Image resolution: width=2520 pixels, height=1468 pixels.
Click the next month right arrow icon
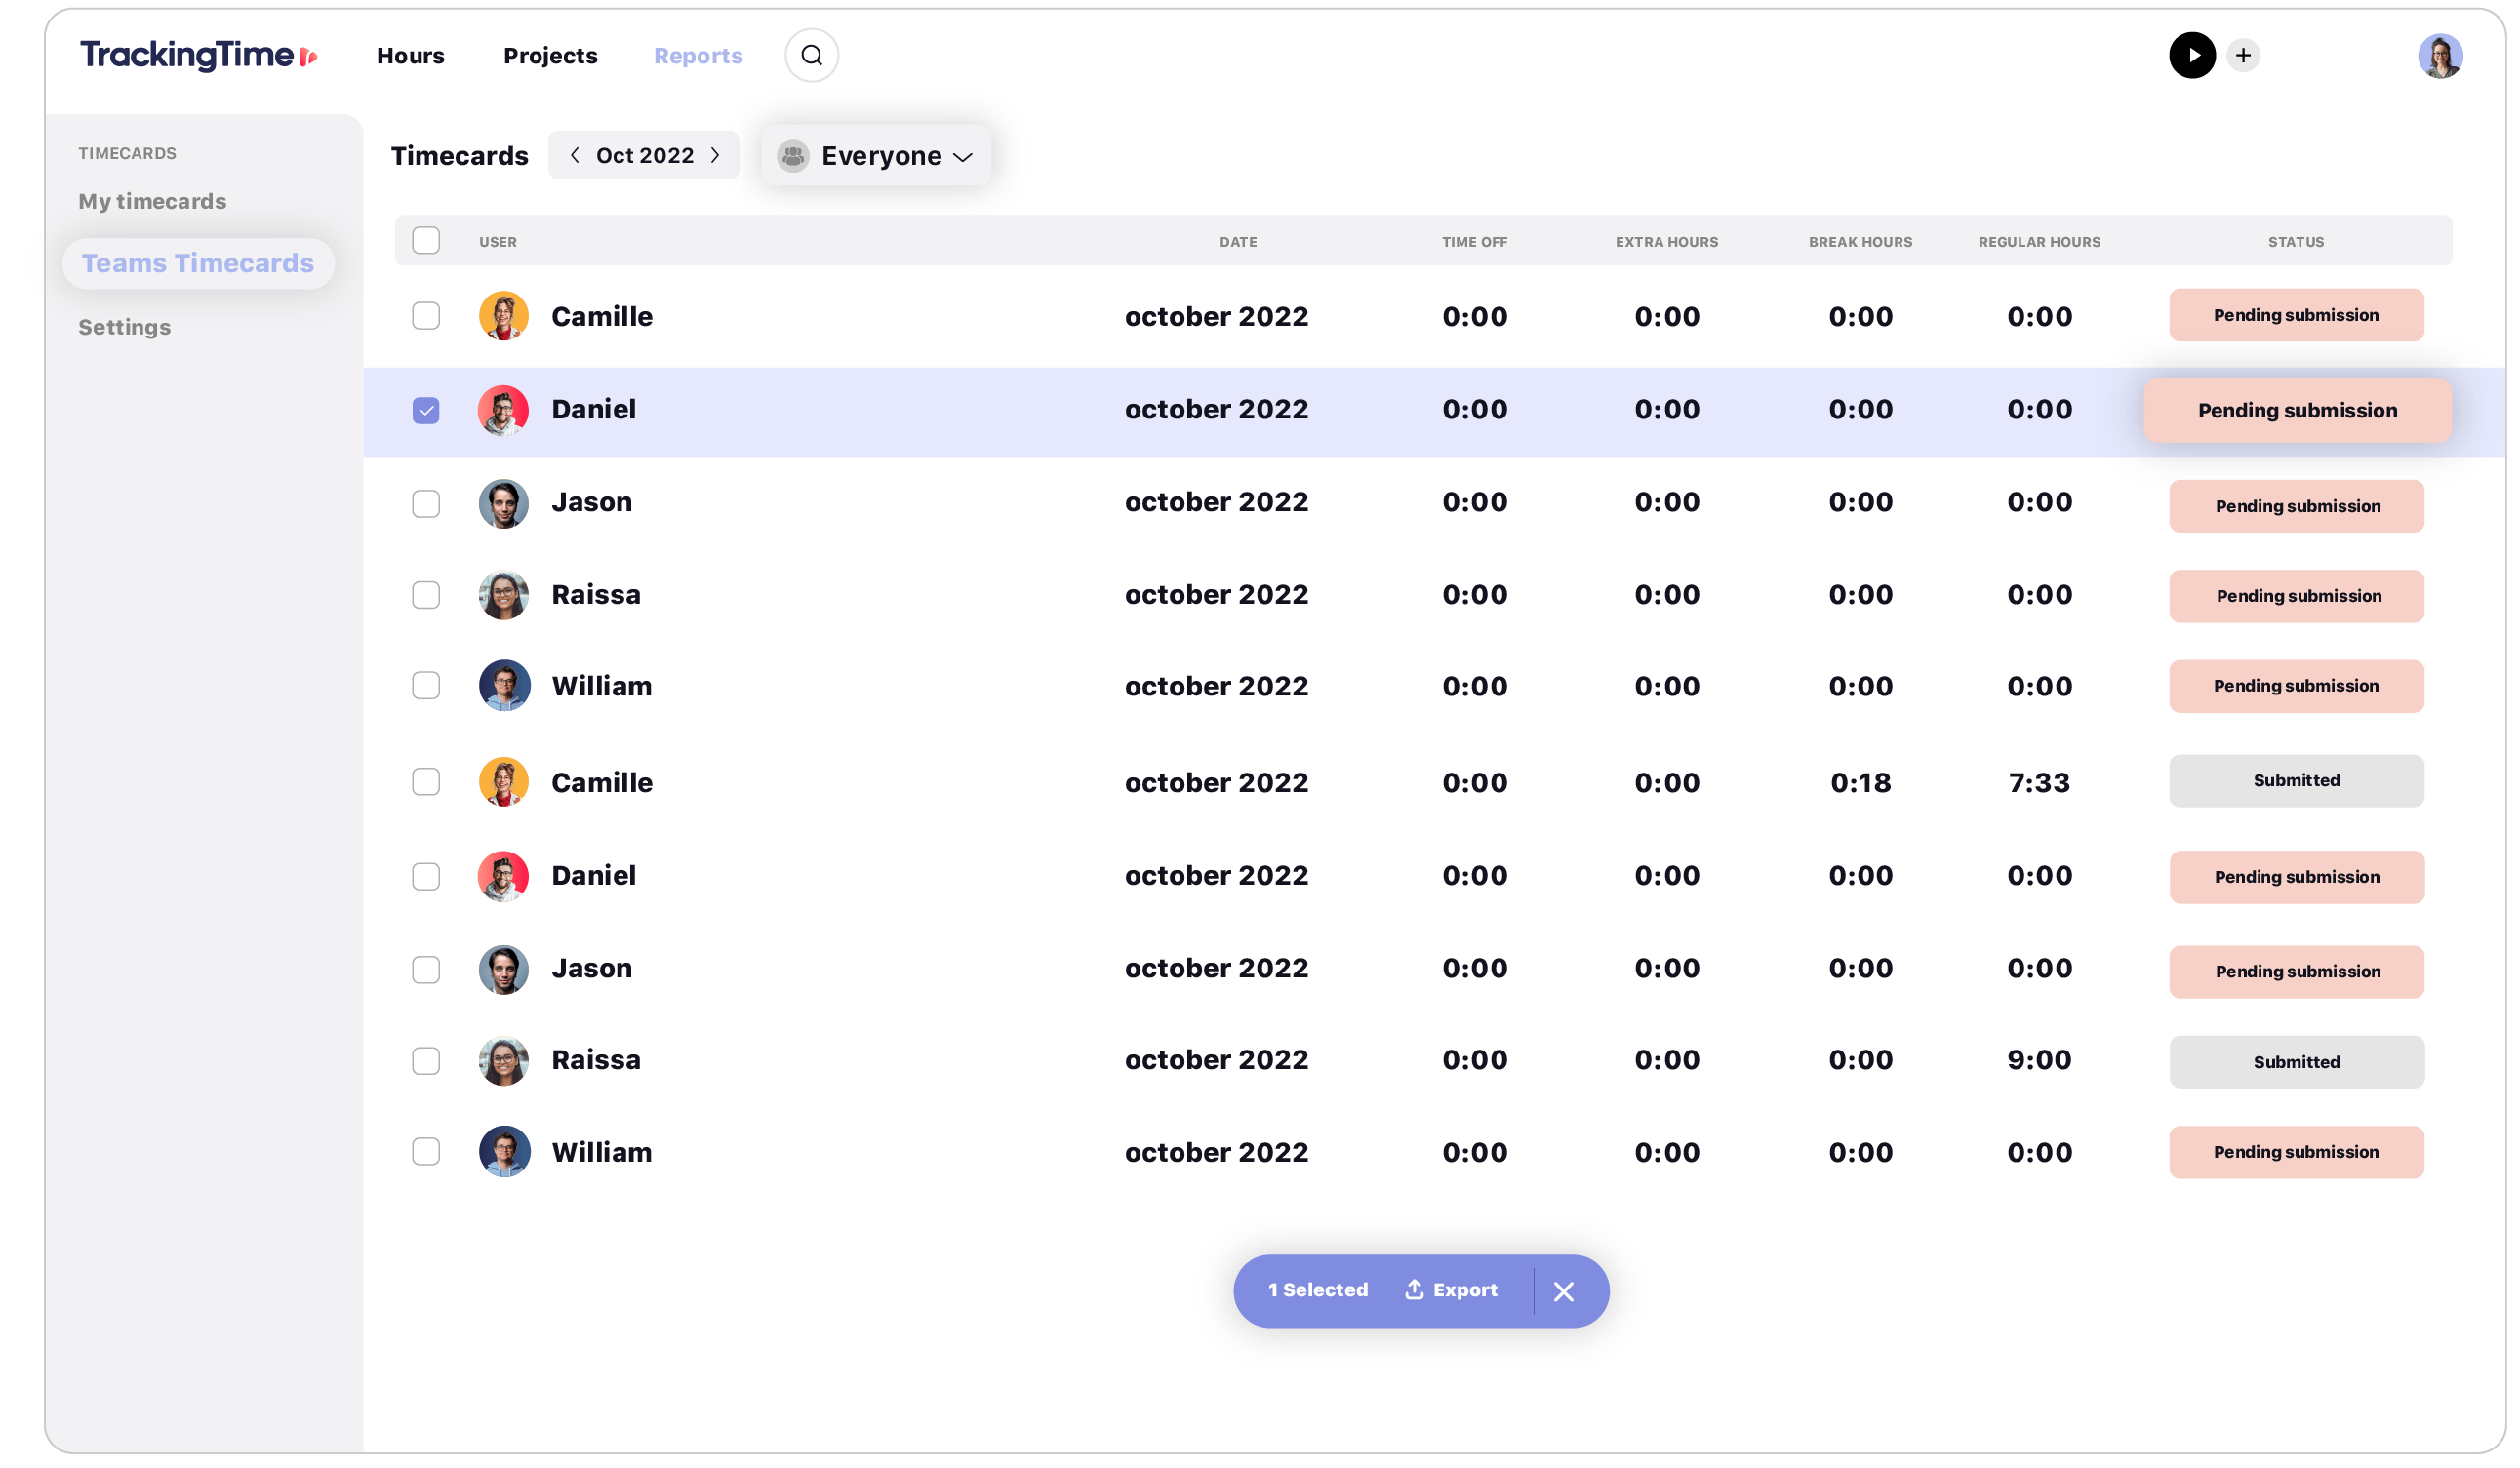716,155
